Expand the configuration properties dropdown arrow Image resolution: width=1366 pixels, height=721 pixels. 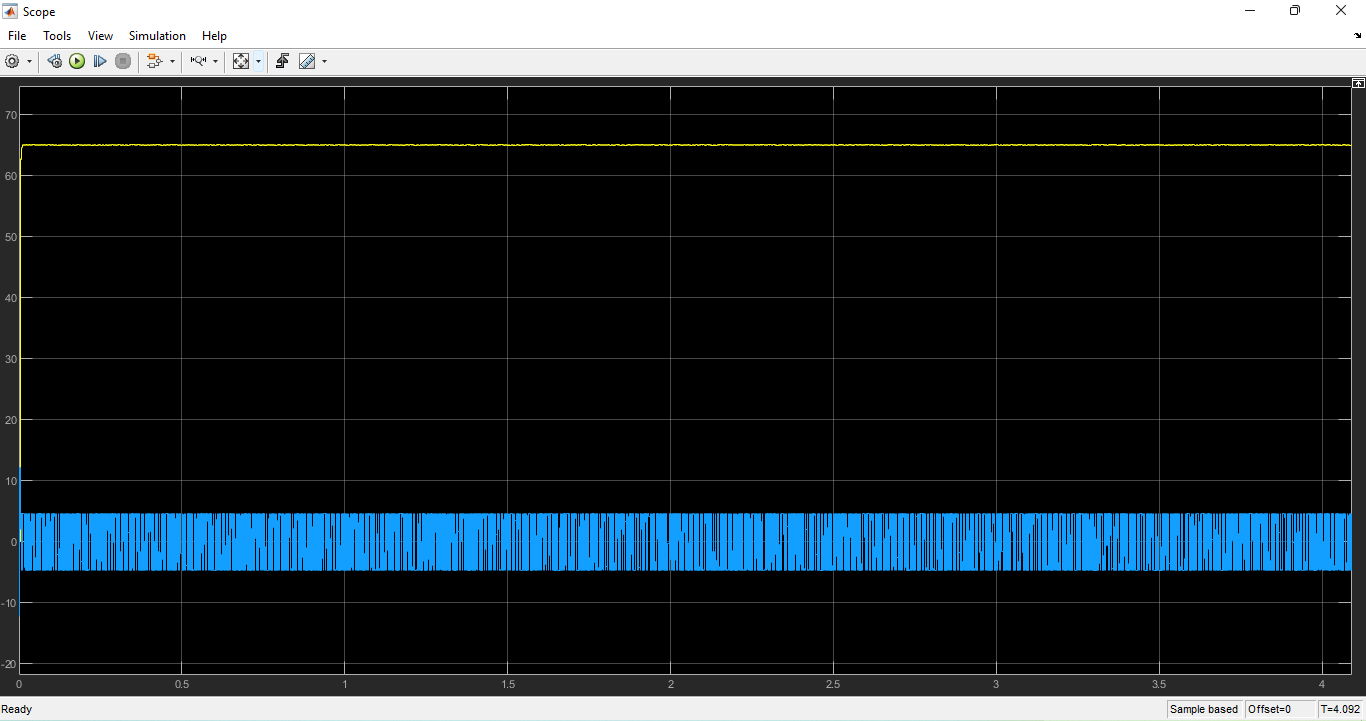[x=29, y=62]
